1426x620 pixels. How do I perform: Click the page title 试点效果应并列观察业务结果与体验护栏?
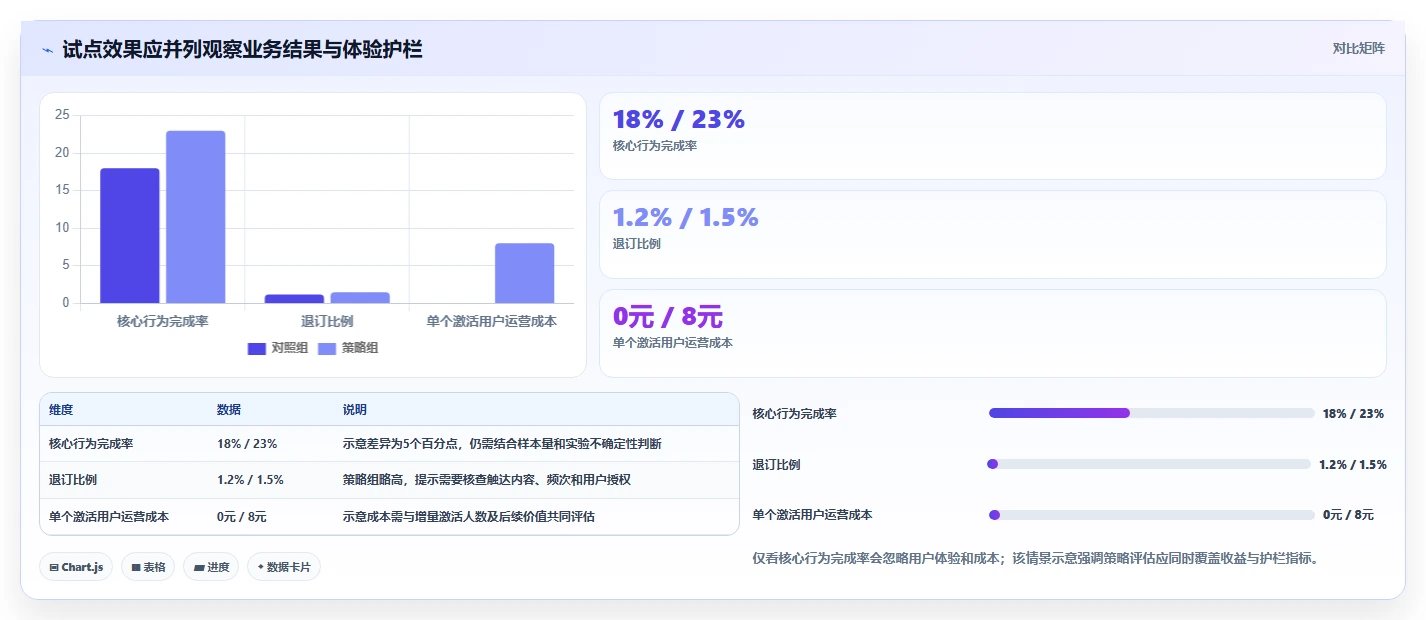(x=242, y=49)
